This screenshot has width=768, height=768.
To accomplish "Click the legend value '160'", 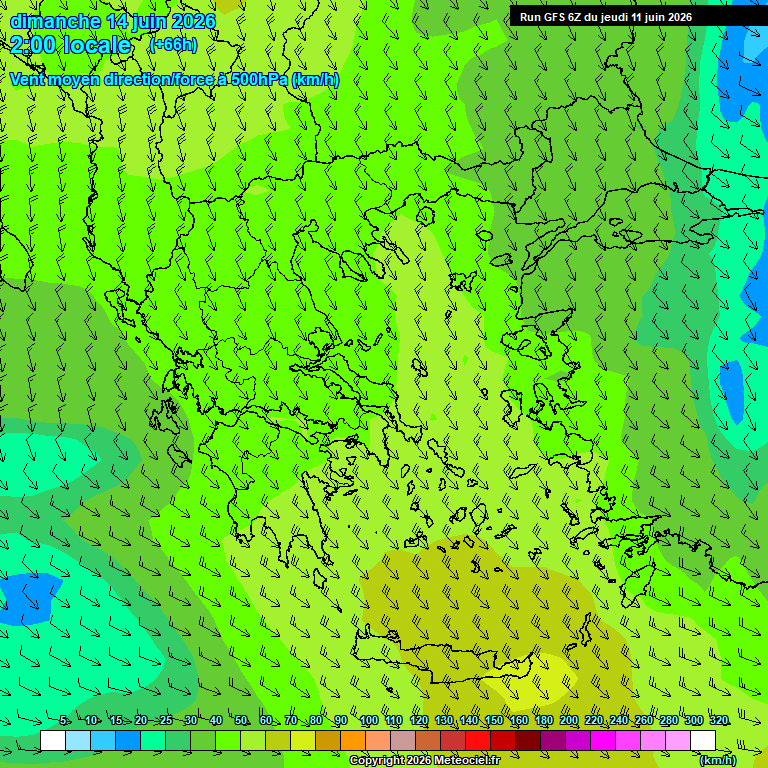I will click(x=519, y=720).
